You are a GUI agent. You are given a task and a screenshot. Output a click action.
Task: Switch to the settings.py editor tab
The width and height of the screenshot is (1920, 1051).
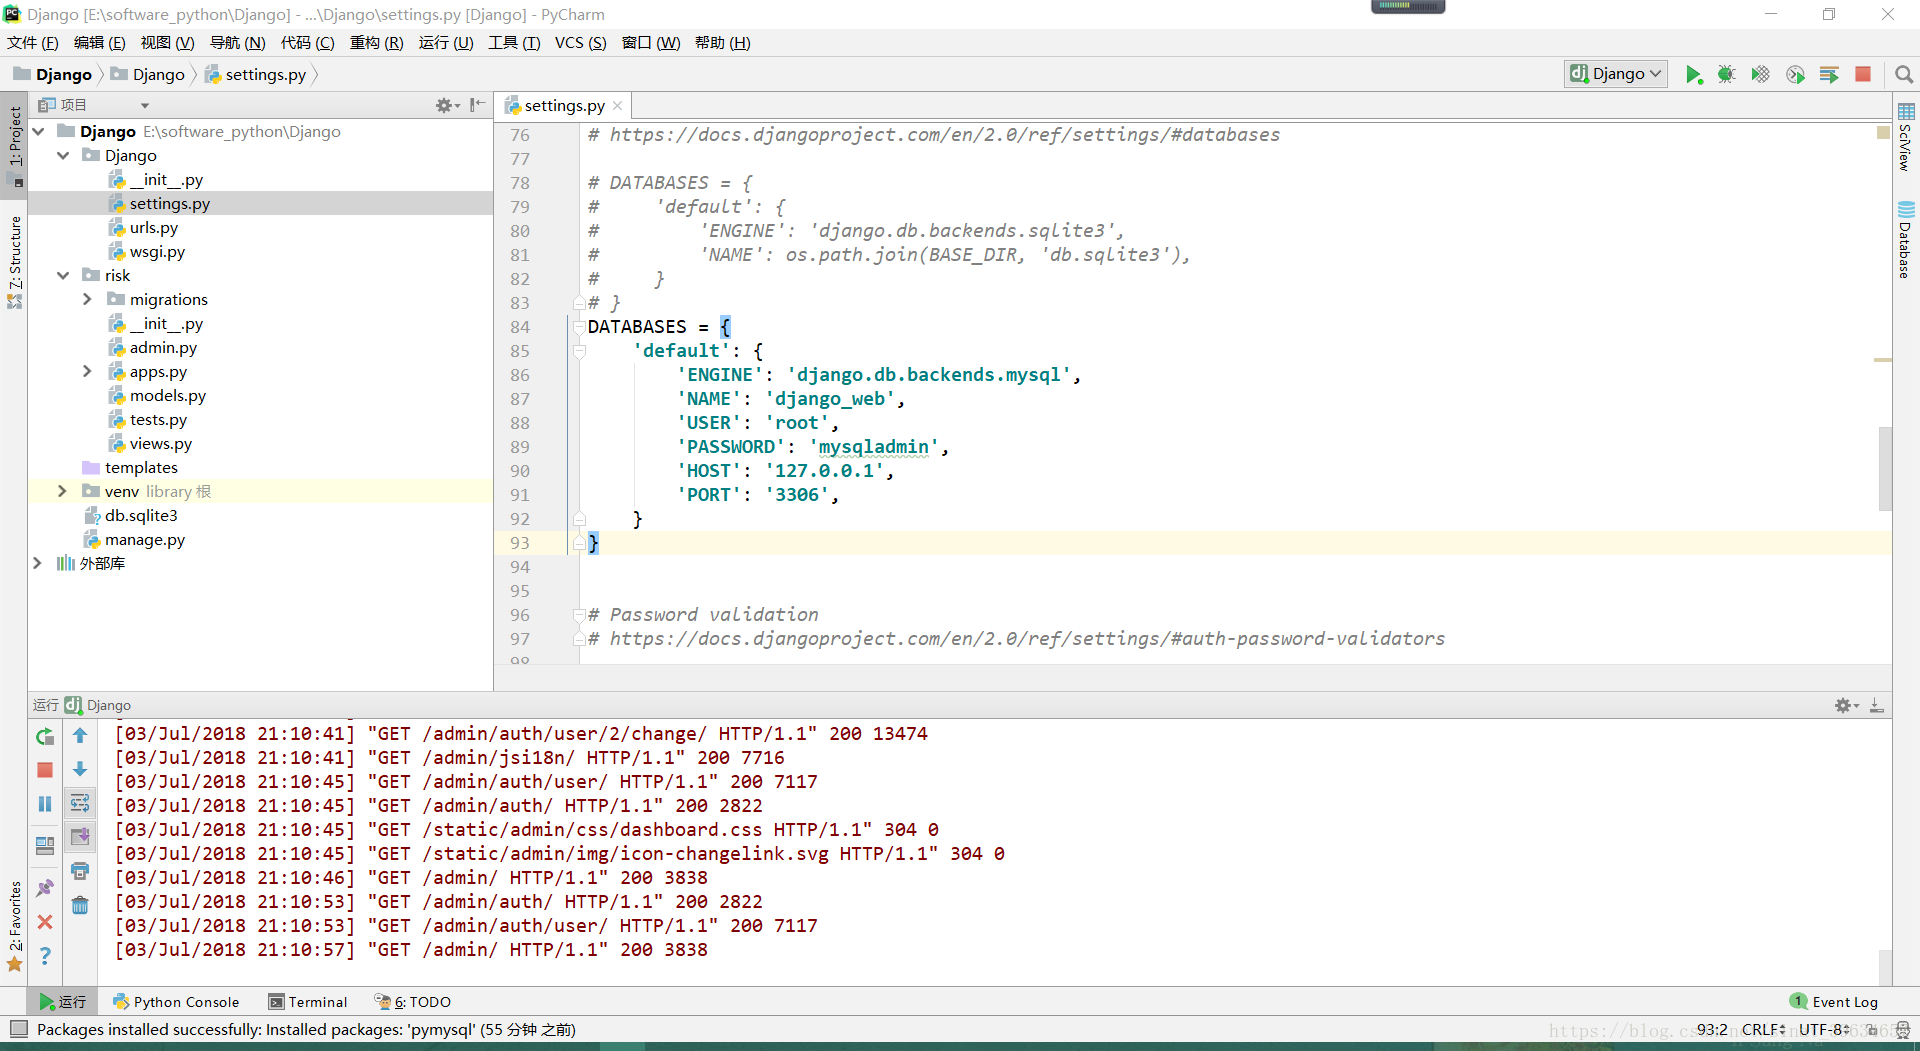(x=564, y=106)
